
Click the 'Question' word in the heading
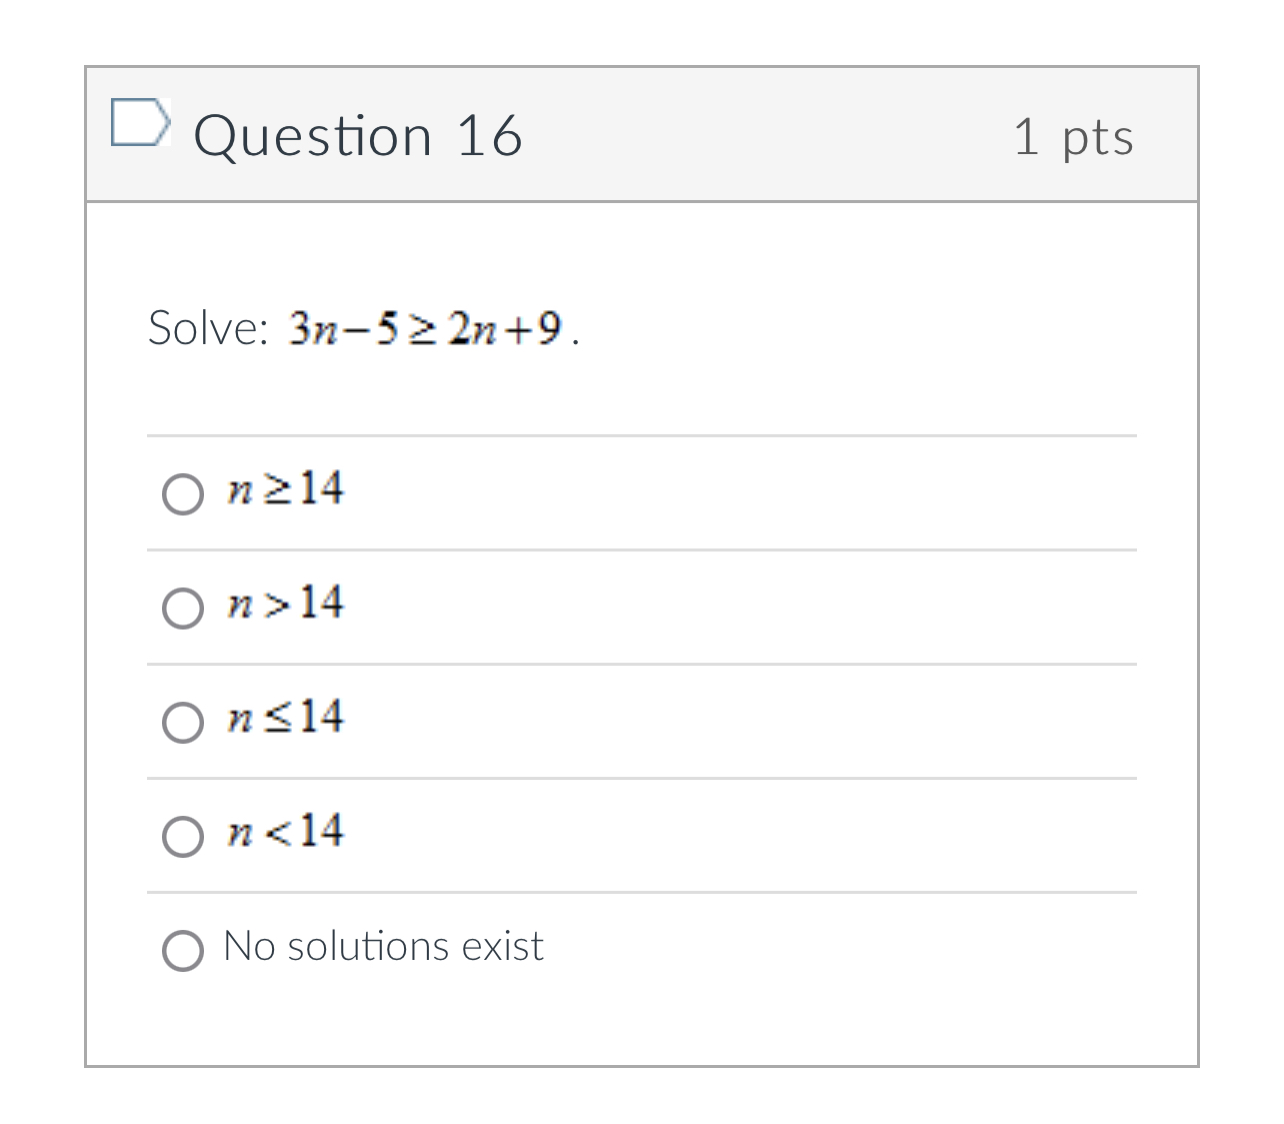[x=313, y=136]
